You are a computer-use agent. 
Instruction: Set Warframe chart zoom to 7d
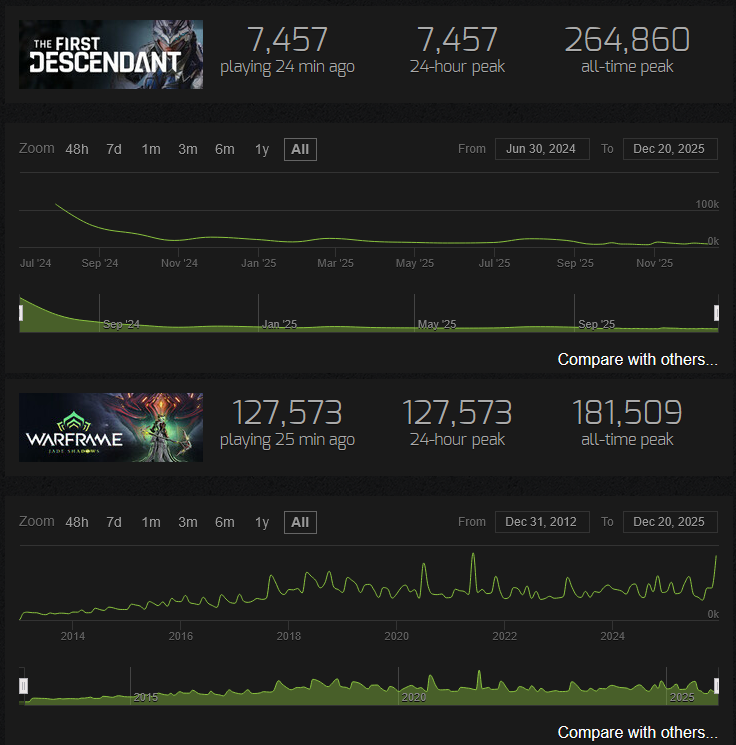click(114, 522)
